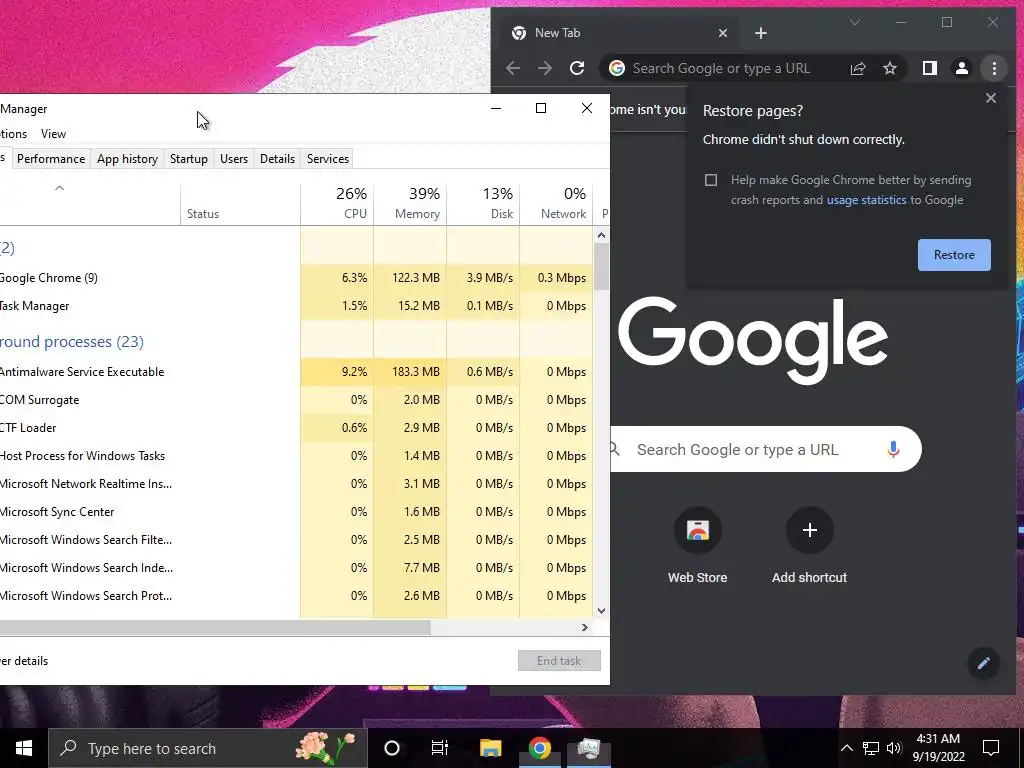Select the Google Chrome (9) process
The image size is (1024, 768).
point(296,278)
